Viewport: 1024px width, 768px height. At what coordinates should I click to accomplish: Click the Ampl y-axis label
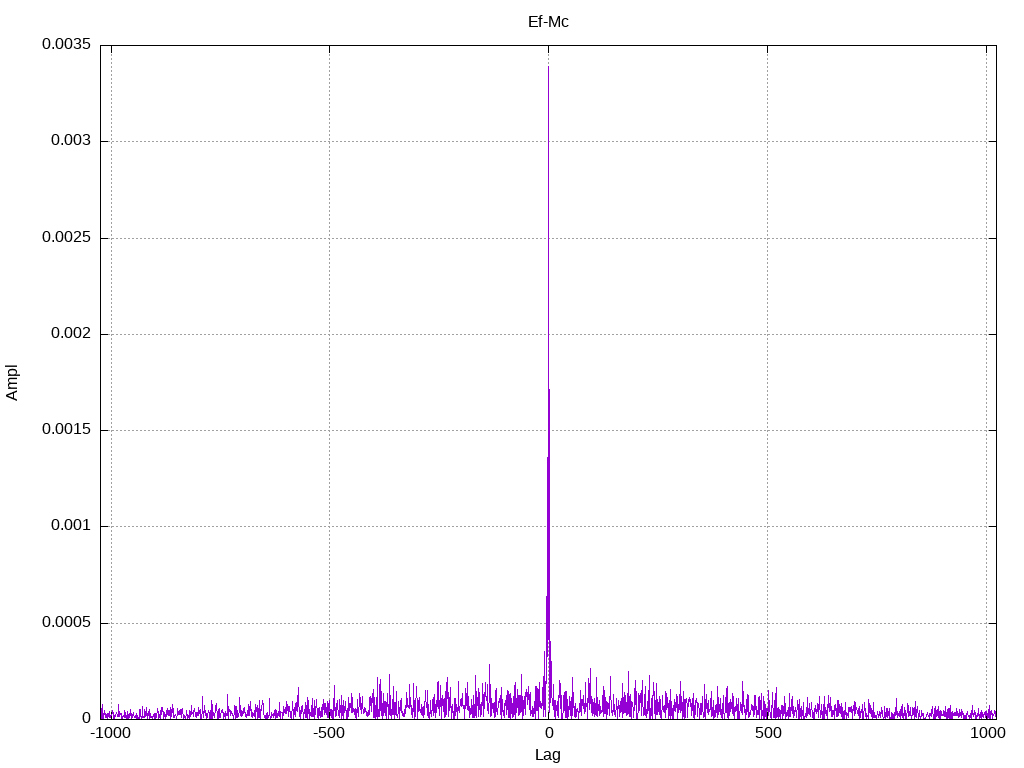(12, 383)
